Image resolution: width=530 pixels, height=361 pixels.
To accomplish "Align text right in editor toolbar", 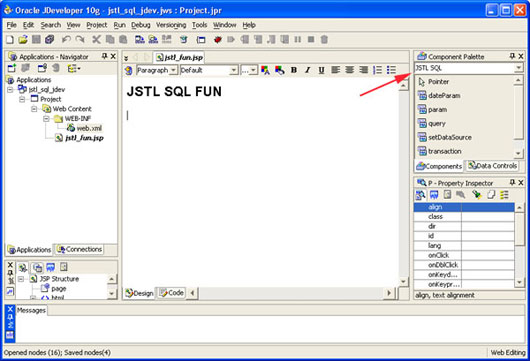I will (363, 70).
